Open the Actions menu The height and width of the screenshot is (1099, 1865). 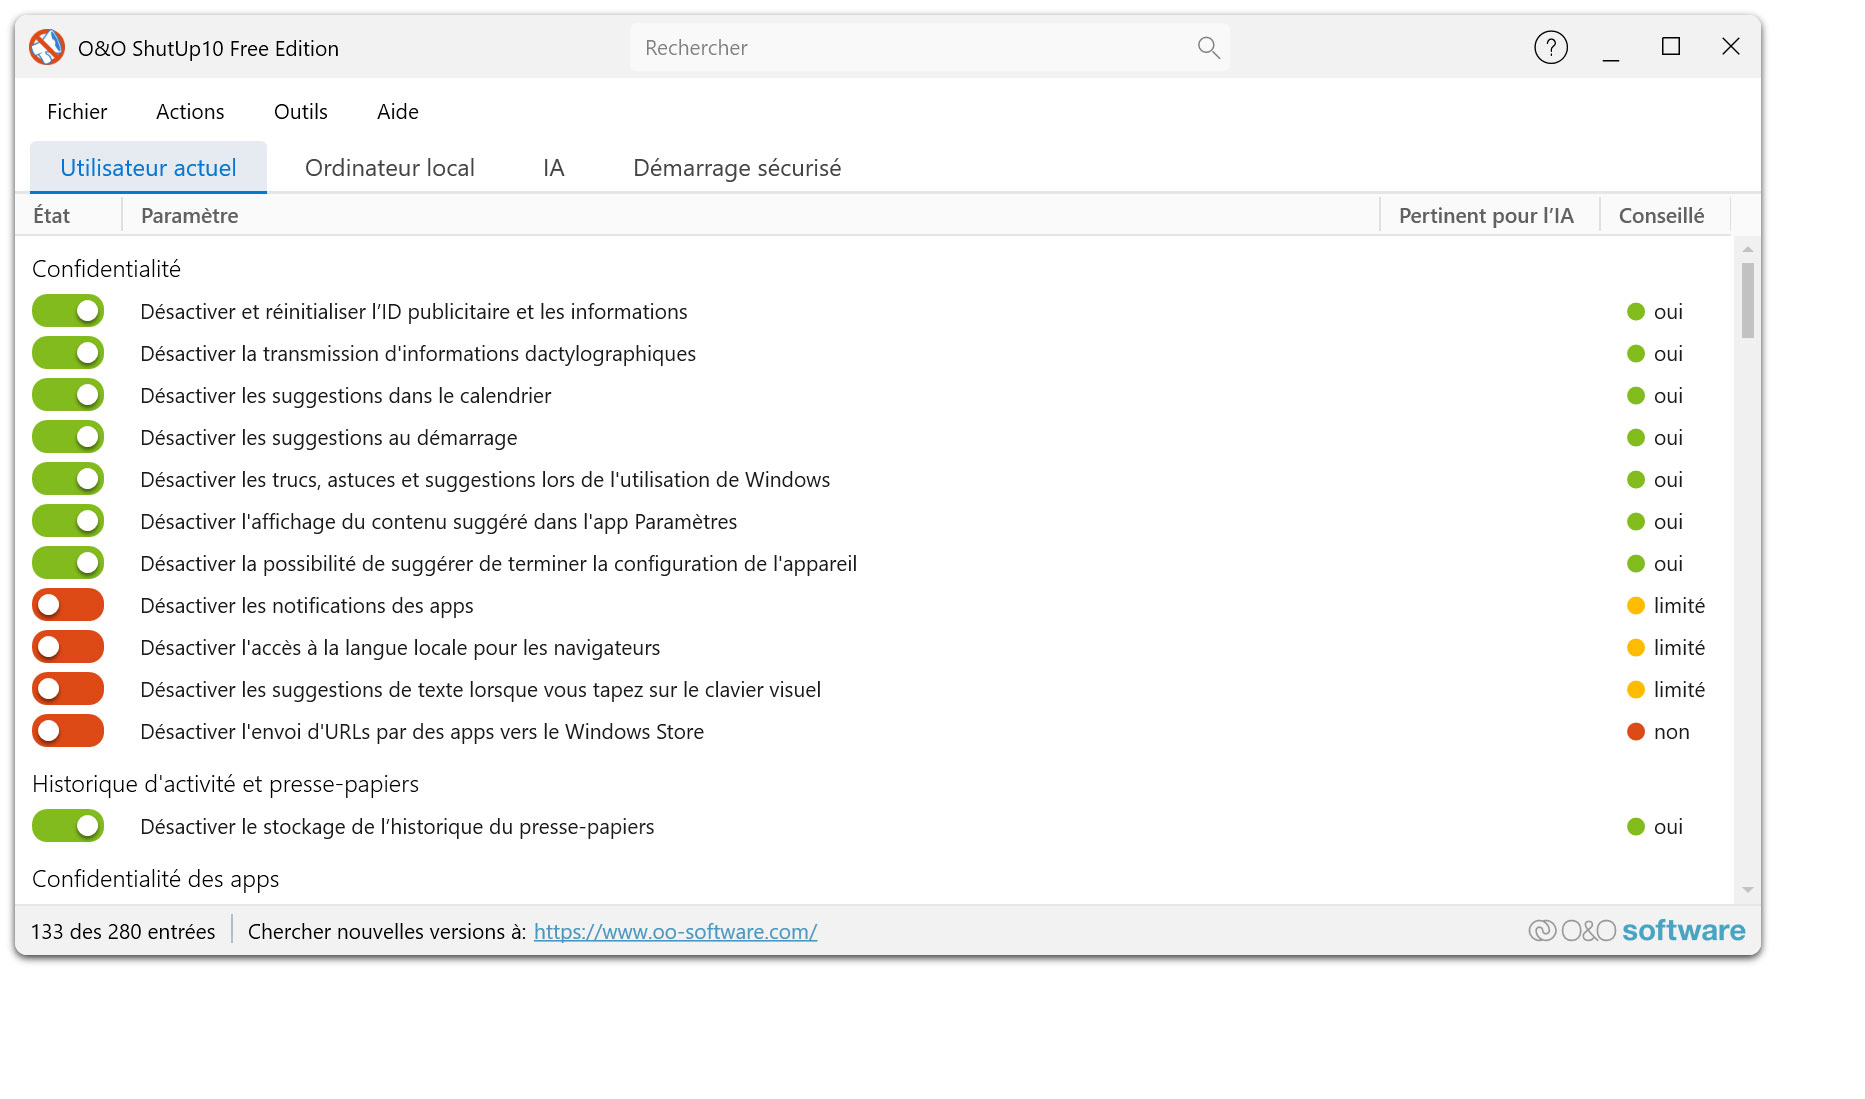[190, 112]
